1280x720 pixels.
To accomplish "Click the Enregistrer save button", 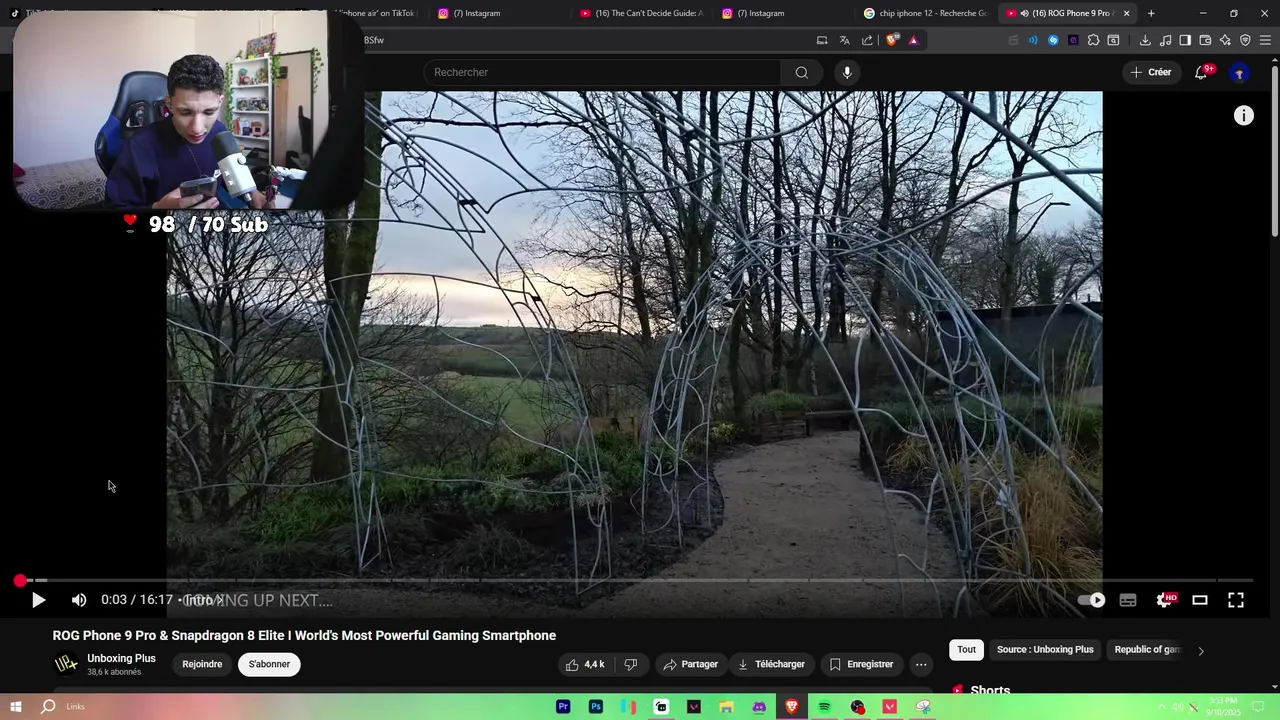I will pyautogui.click(x=861, y=664).
